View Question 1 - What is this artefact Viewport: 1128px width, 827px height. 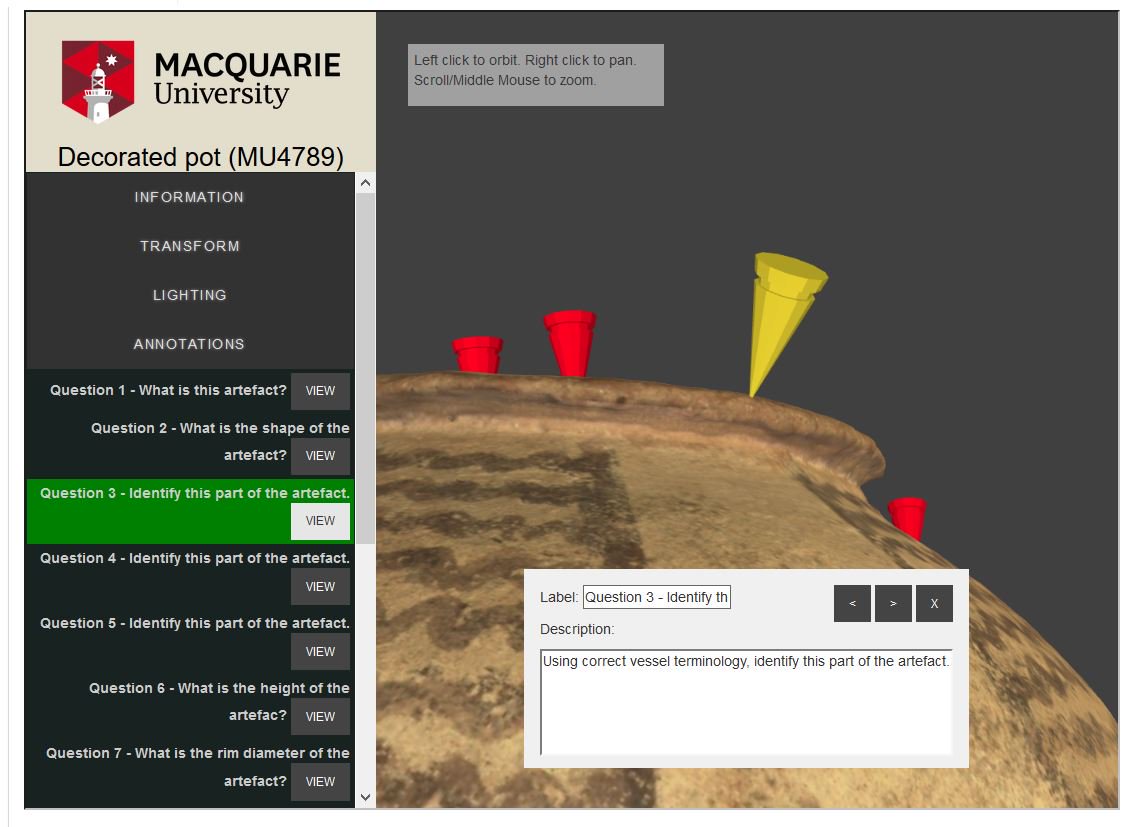coord(320,390)
